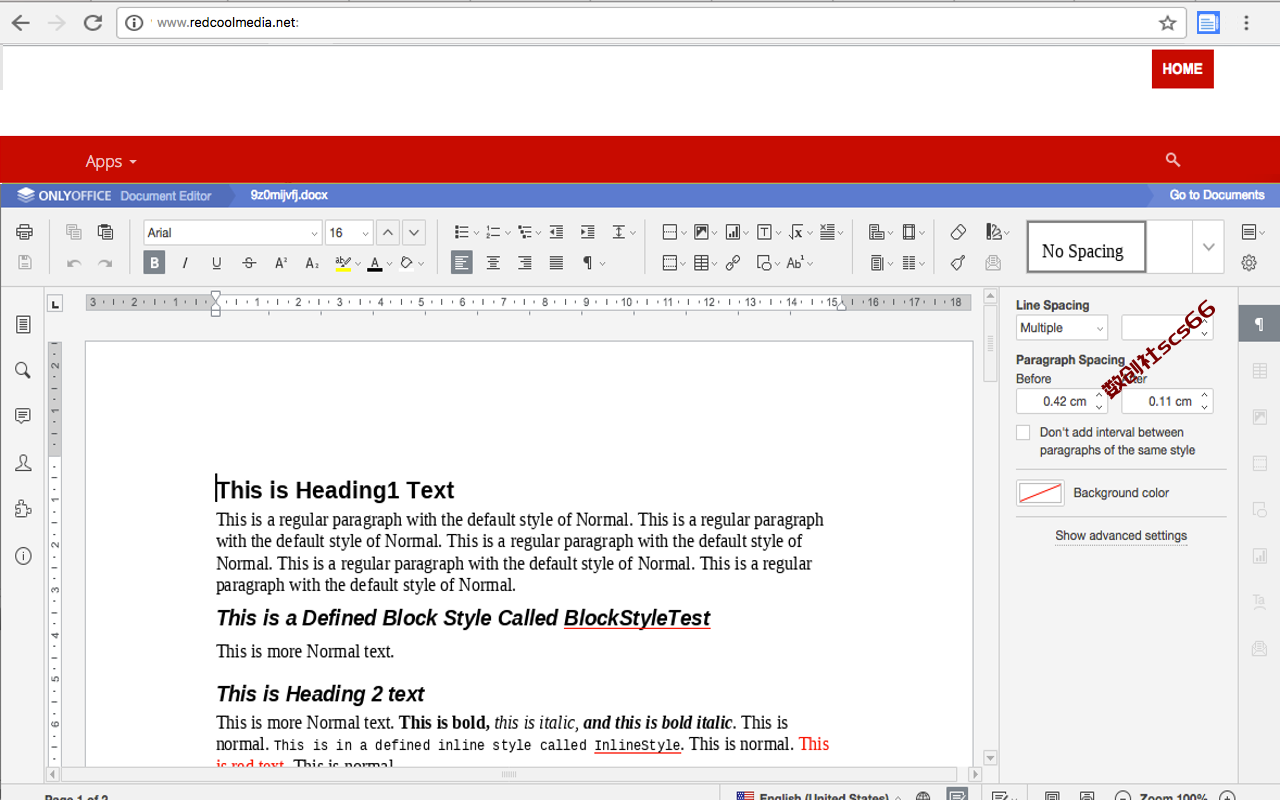Open image settings in right sidebar
This screenshot has width=1280, height=800.
(x=1259, y=417)
